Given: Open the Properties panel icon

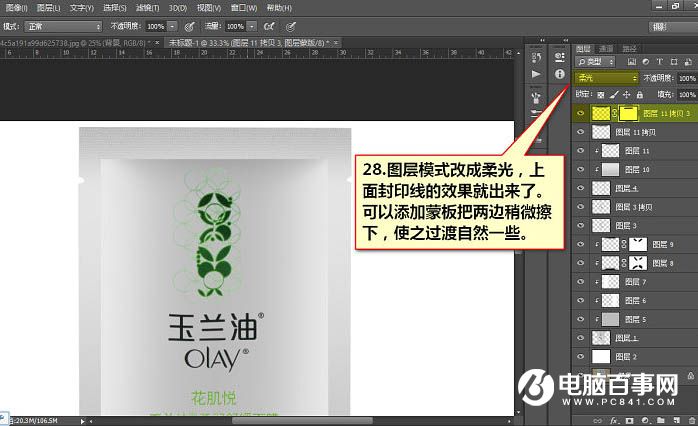Looking at the screenshot, I should [x=560, y=57].
